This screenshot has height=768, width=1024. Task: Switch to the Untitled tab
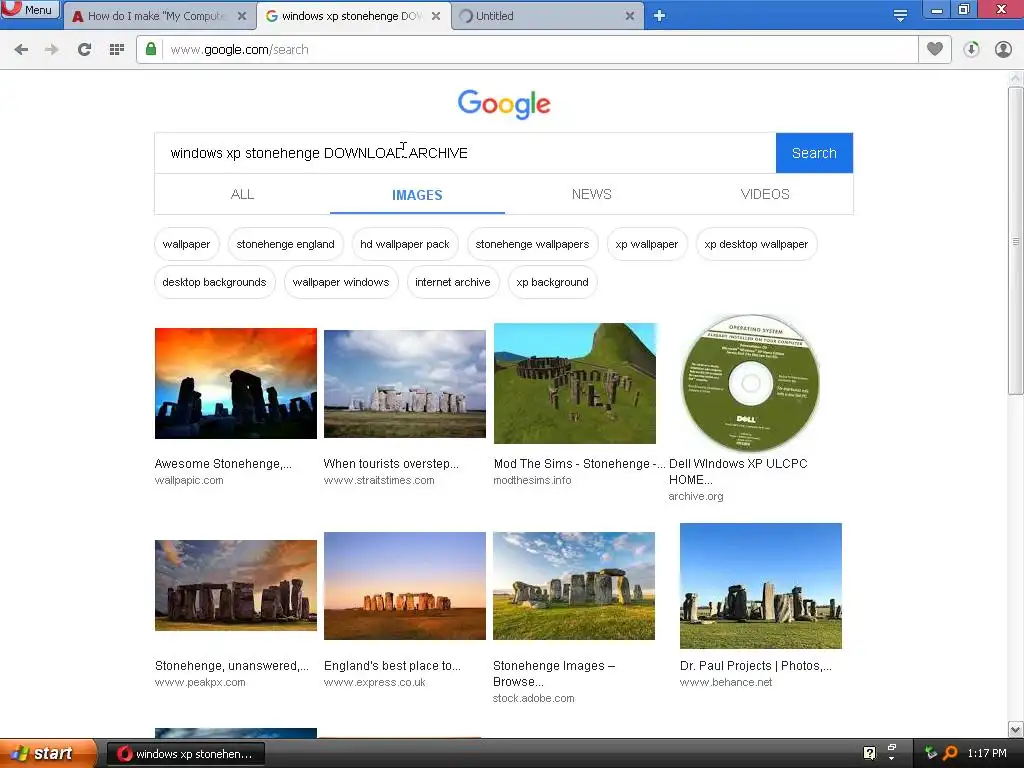click(x=547, y=16)
